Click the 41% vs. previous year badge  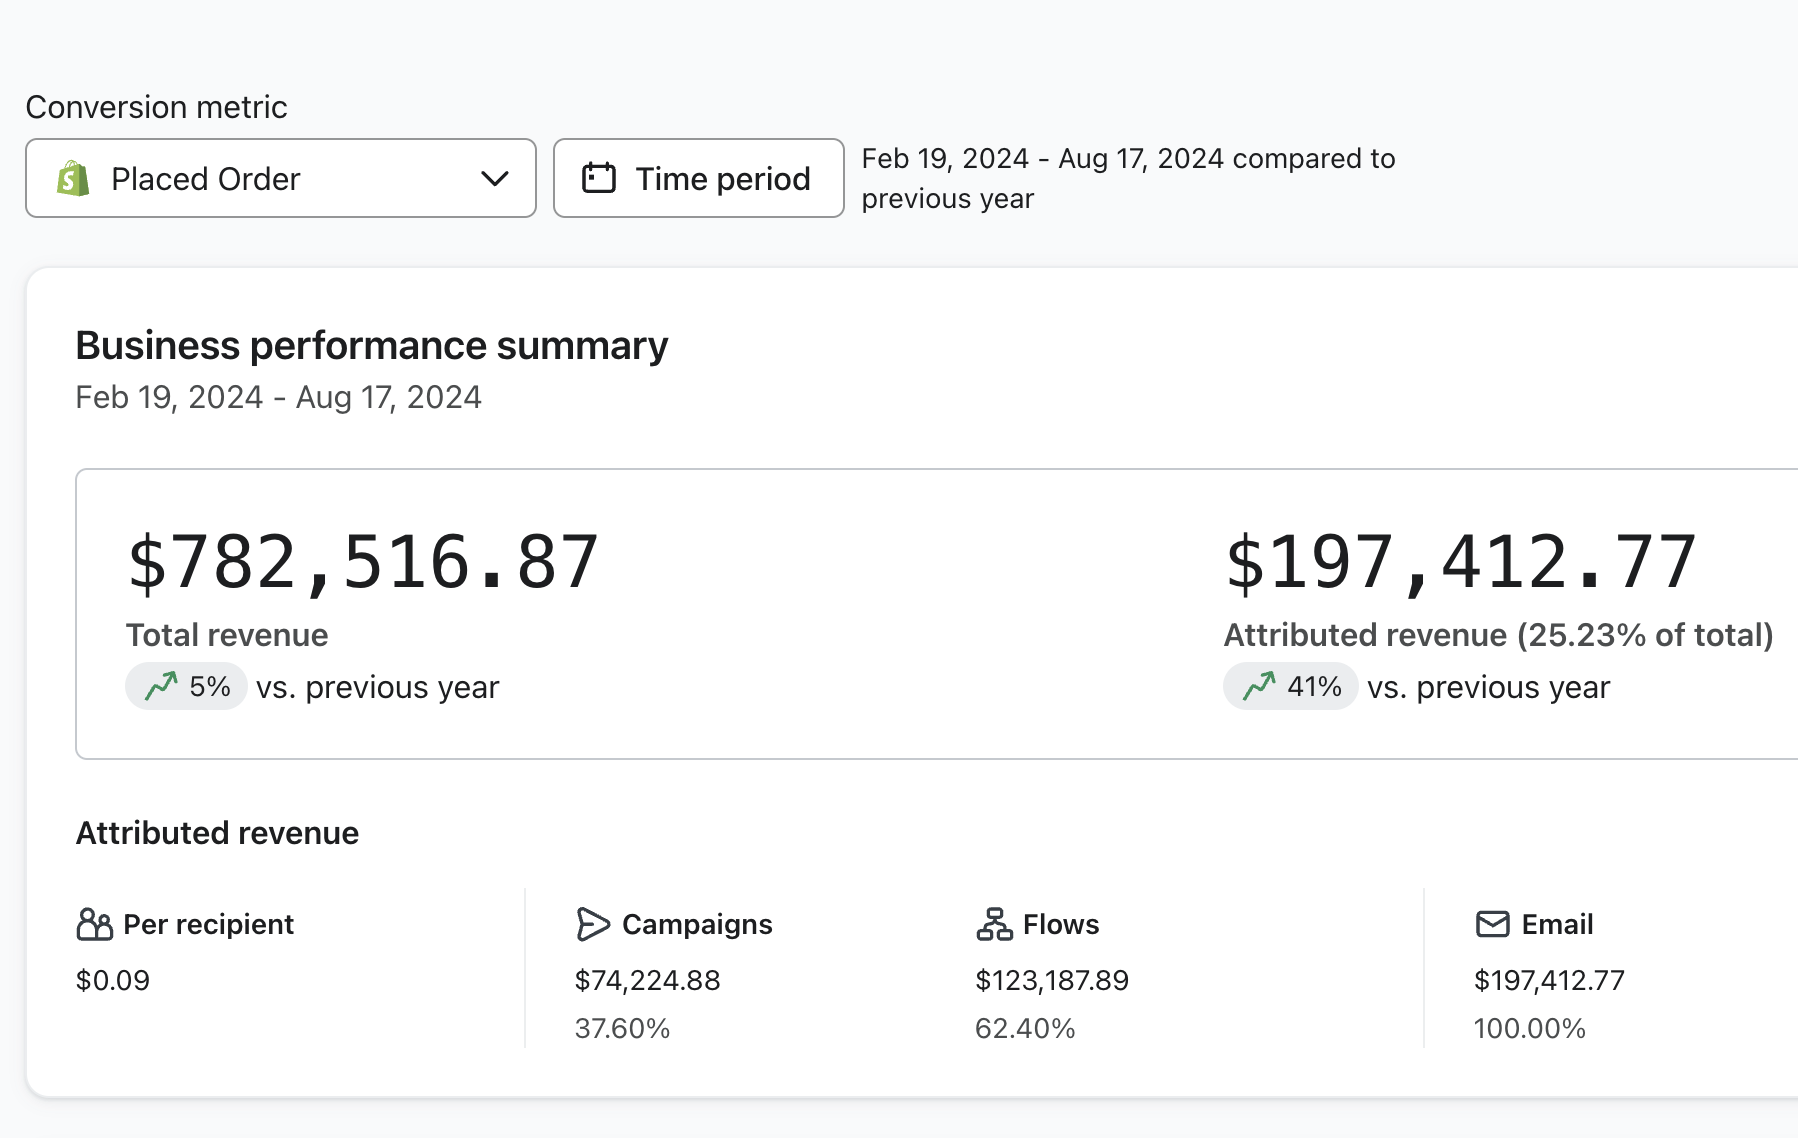pos(1290,687)
